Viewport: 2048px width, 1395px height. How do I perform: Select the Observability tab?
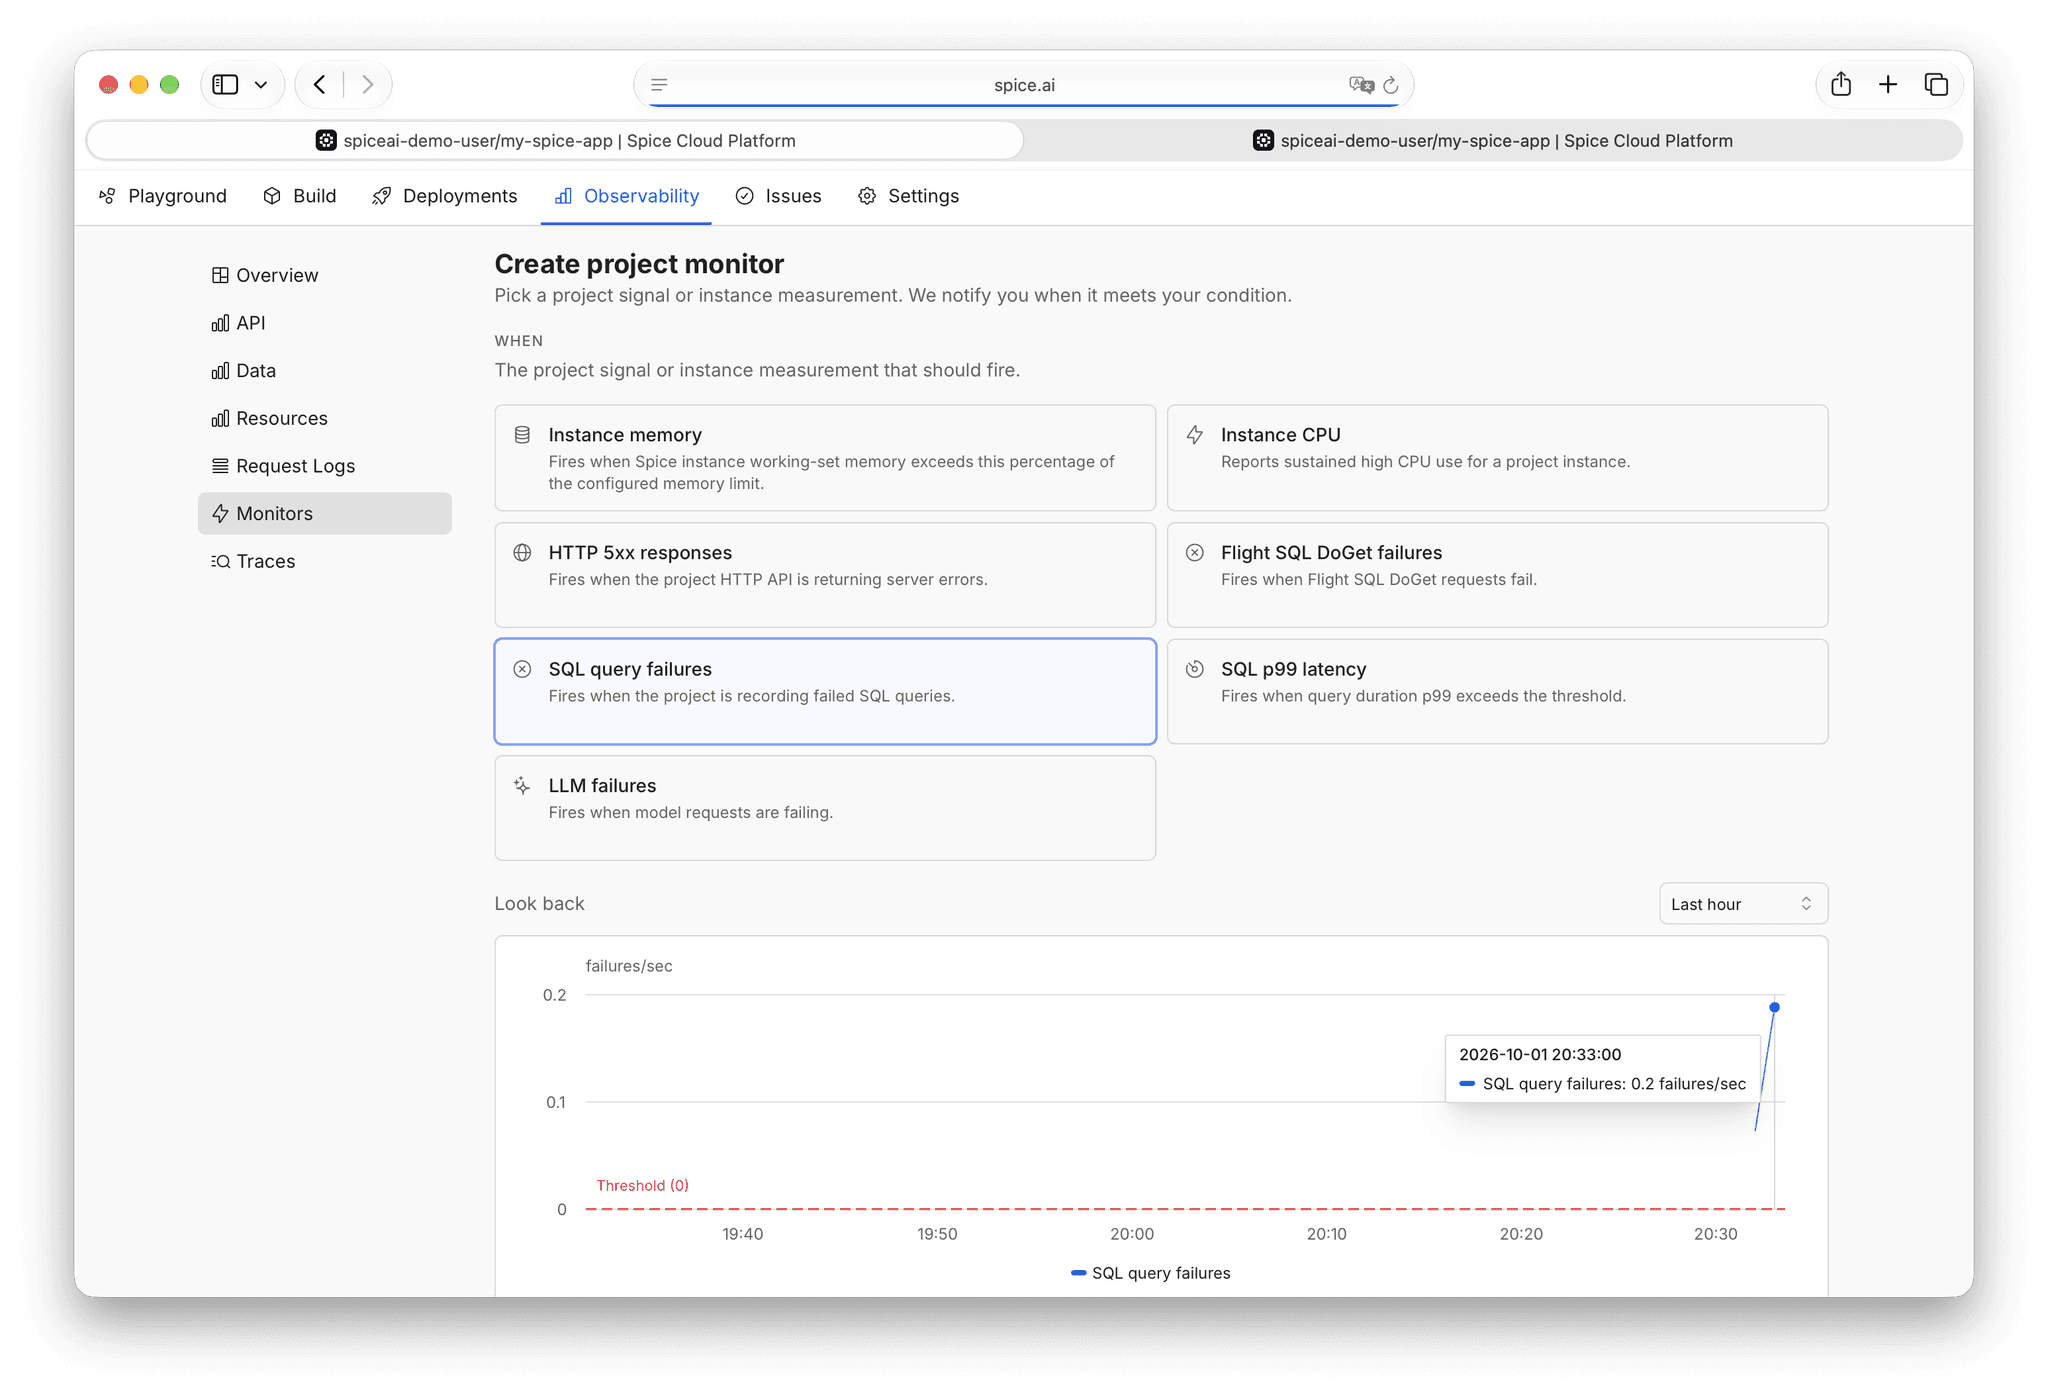tap(627, 196)
